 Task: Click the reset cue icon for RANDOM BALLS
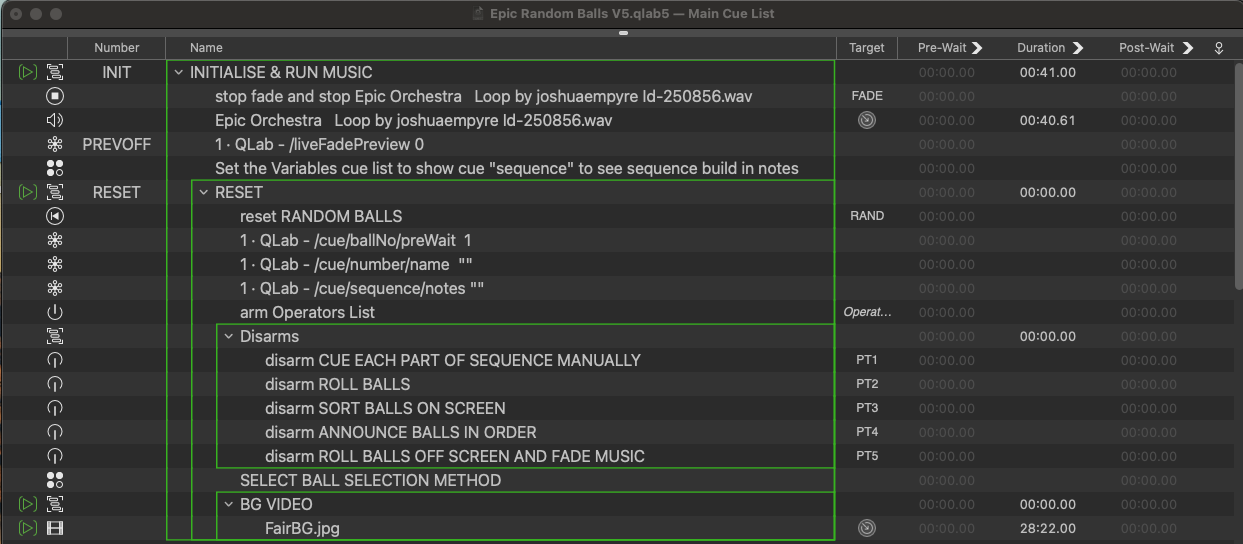(x=55, y=216)
